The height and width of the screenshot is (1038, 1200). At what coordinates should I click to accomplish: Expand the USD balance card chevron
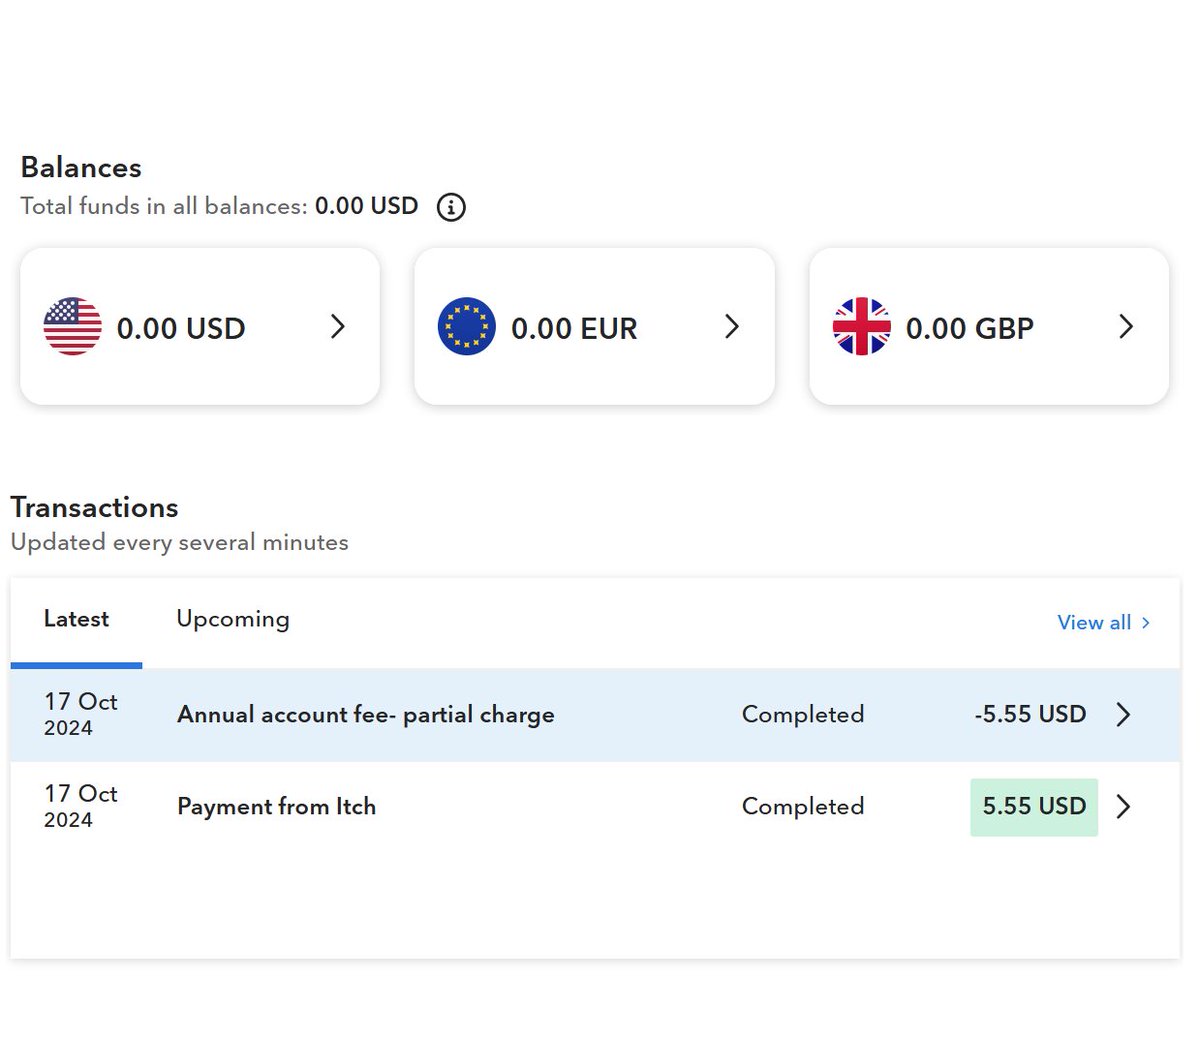pos(338,326)
